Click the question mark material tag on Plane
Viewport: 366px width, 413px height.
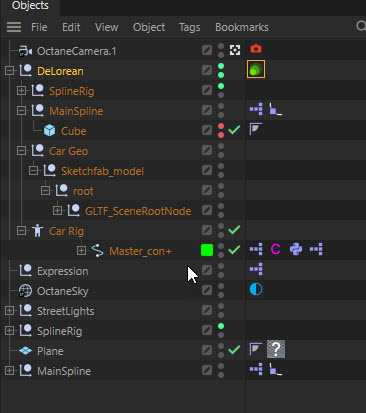pos(276,349)
